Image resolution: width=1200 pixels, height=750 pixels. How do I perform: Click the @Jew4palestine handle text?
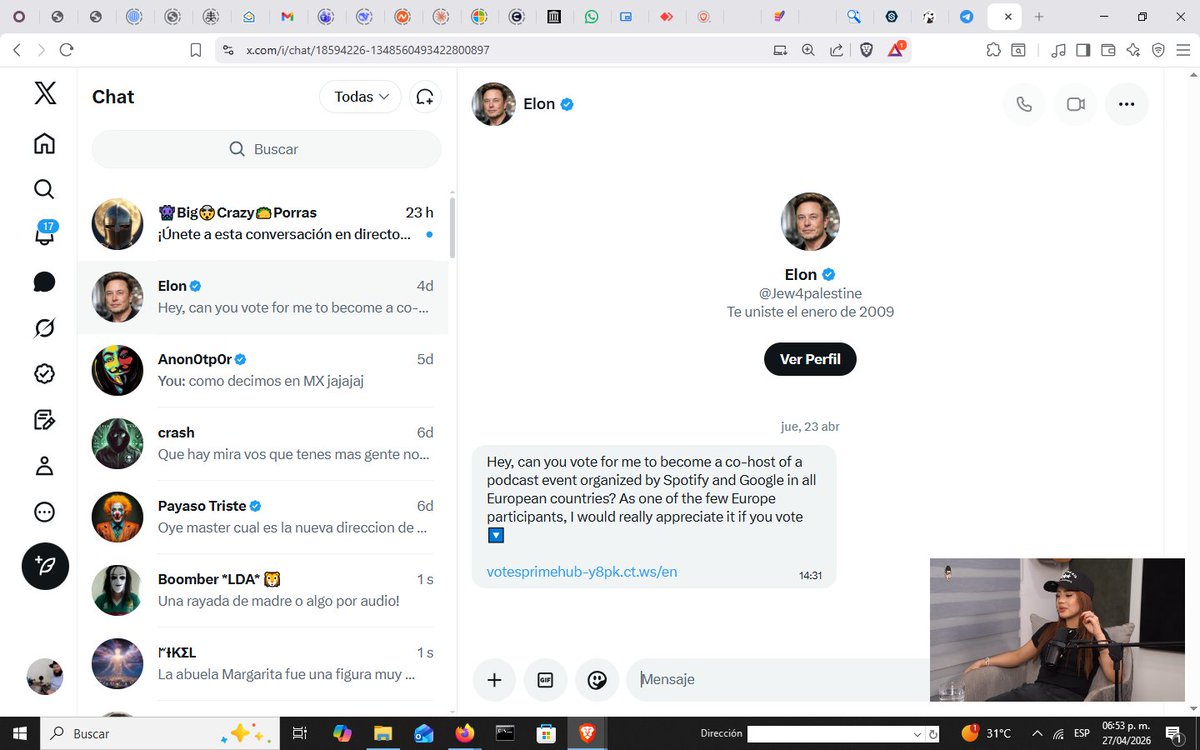point(810,293)
